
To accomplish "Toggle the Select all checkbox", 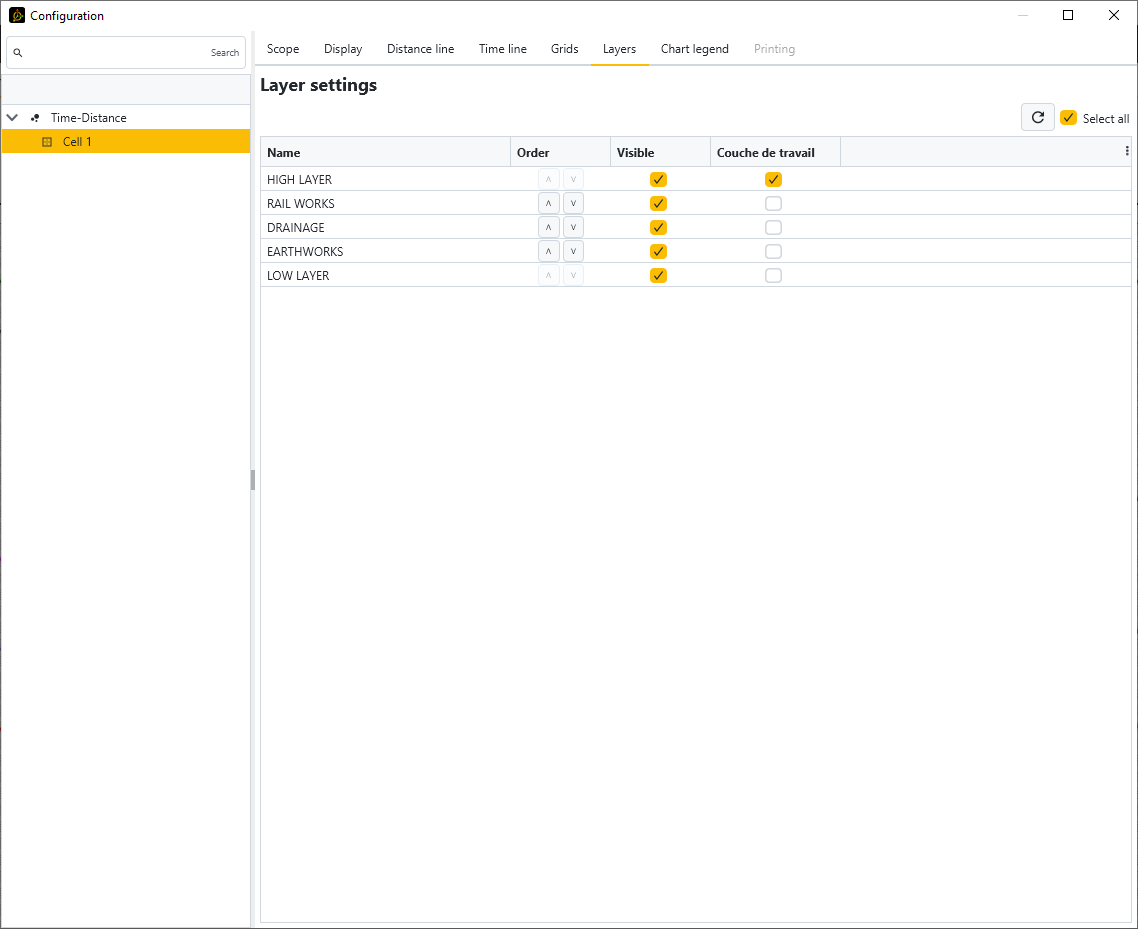I will [1068, 118].
